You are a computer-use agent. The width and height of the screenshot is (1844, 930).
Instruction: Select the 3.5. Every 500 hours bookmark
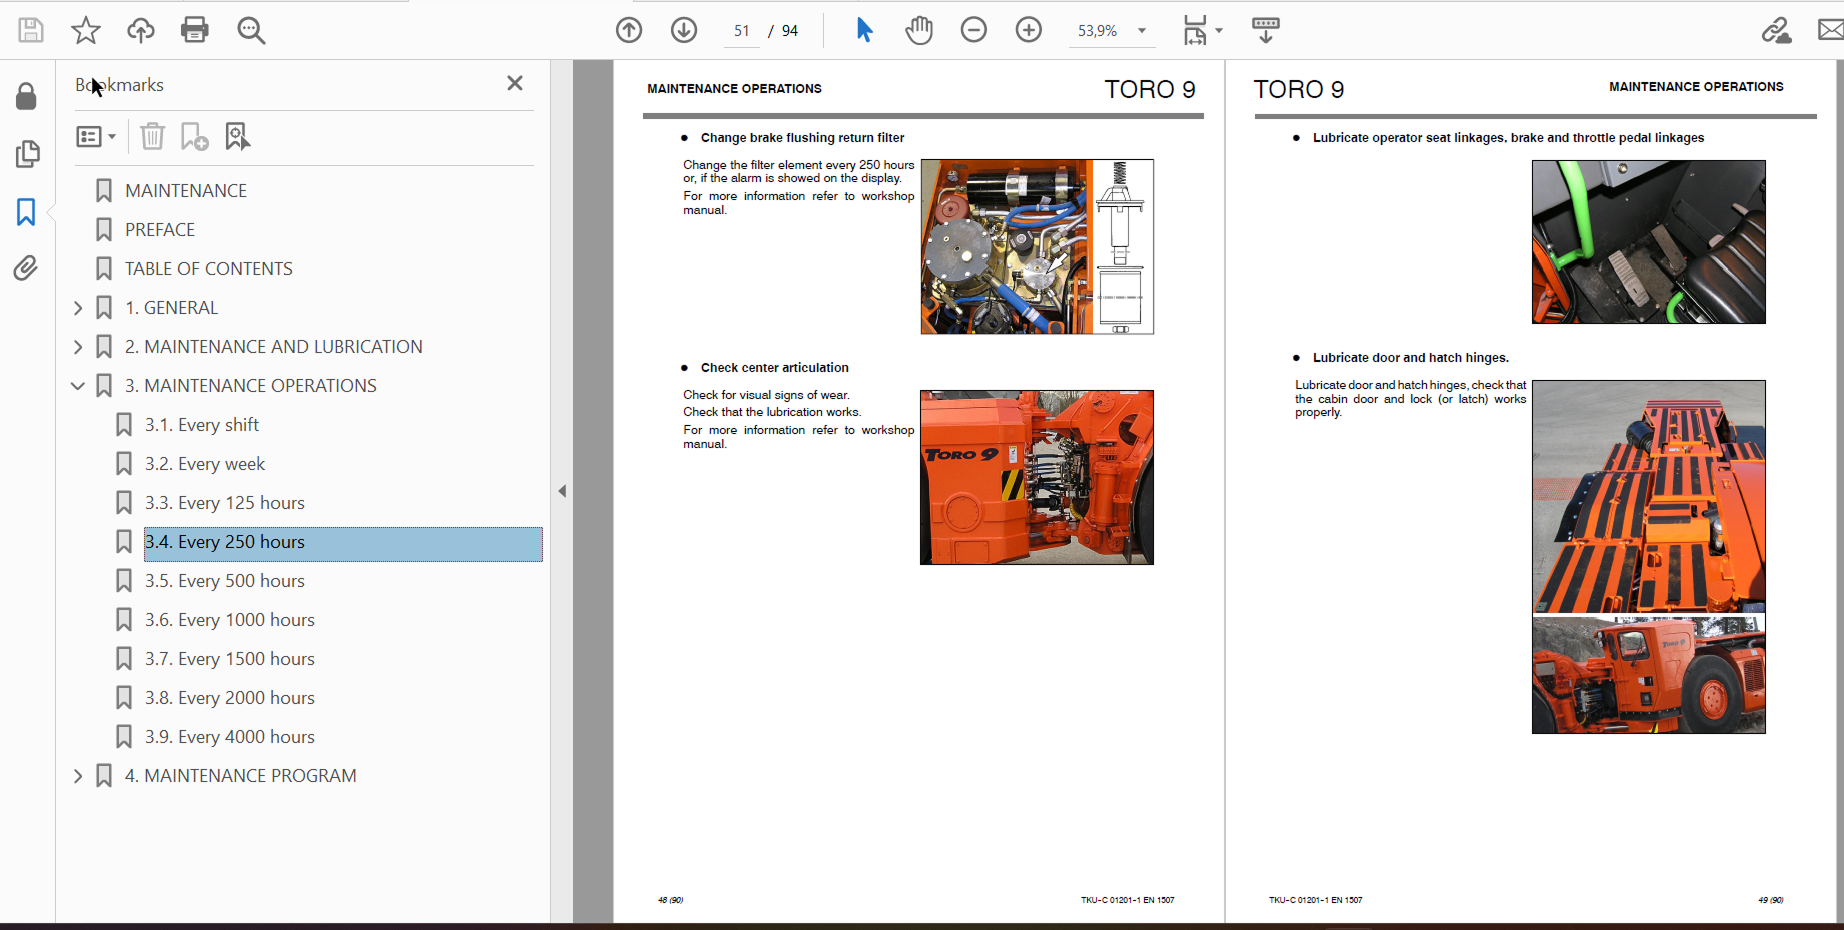(x=225, y=581)
